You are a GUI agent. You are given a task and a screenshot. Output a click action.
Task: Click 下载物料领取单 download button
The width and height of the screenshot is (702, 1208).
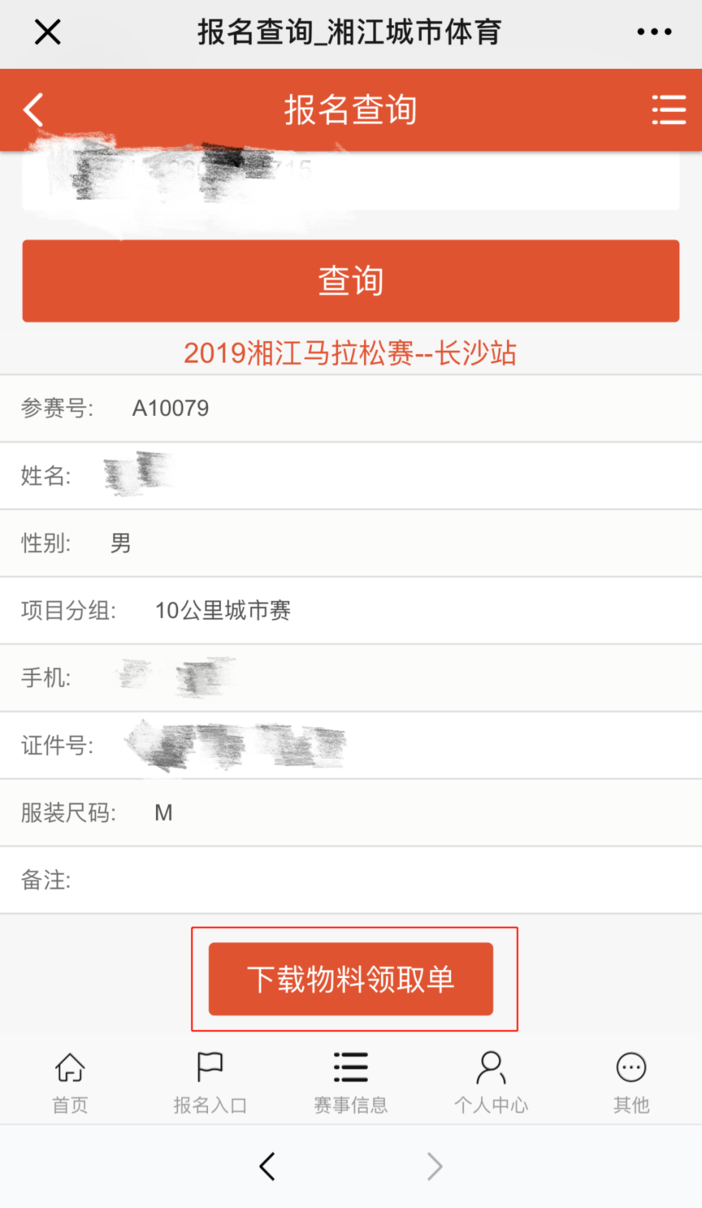click(x=351, y=979)
